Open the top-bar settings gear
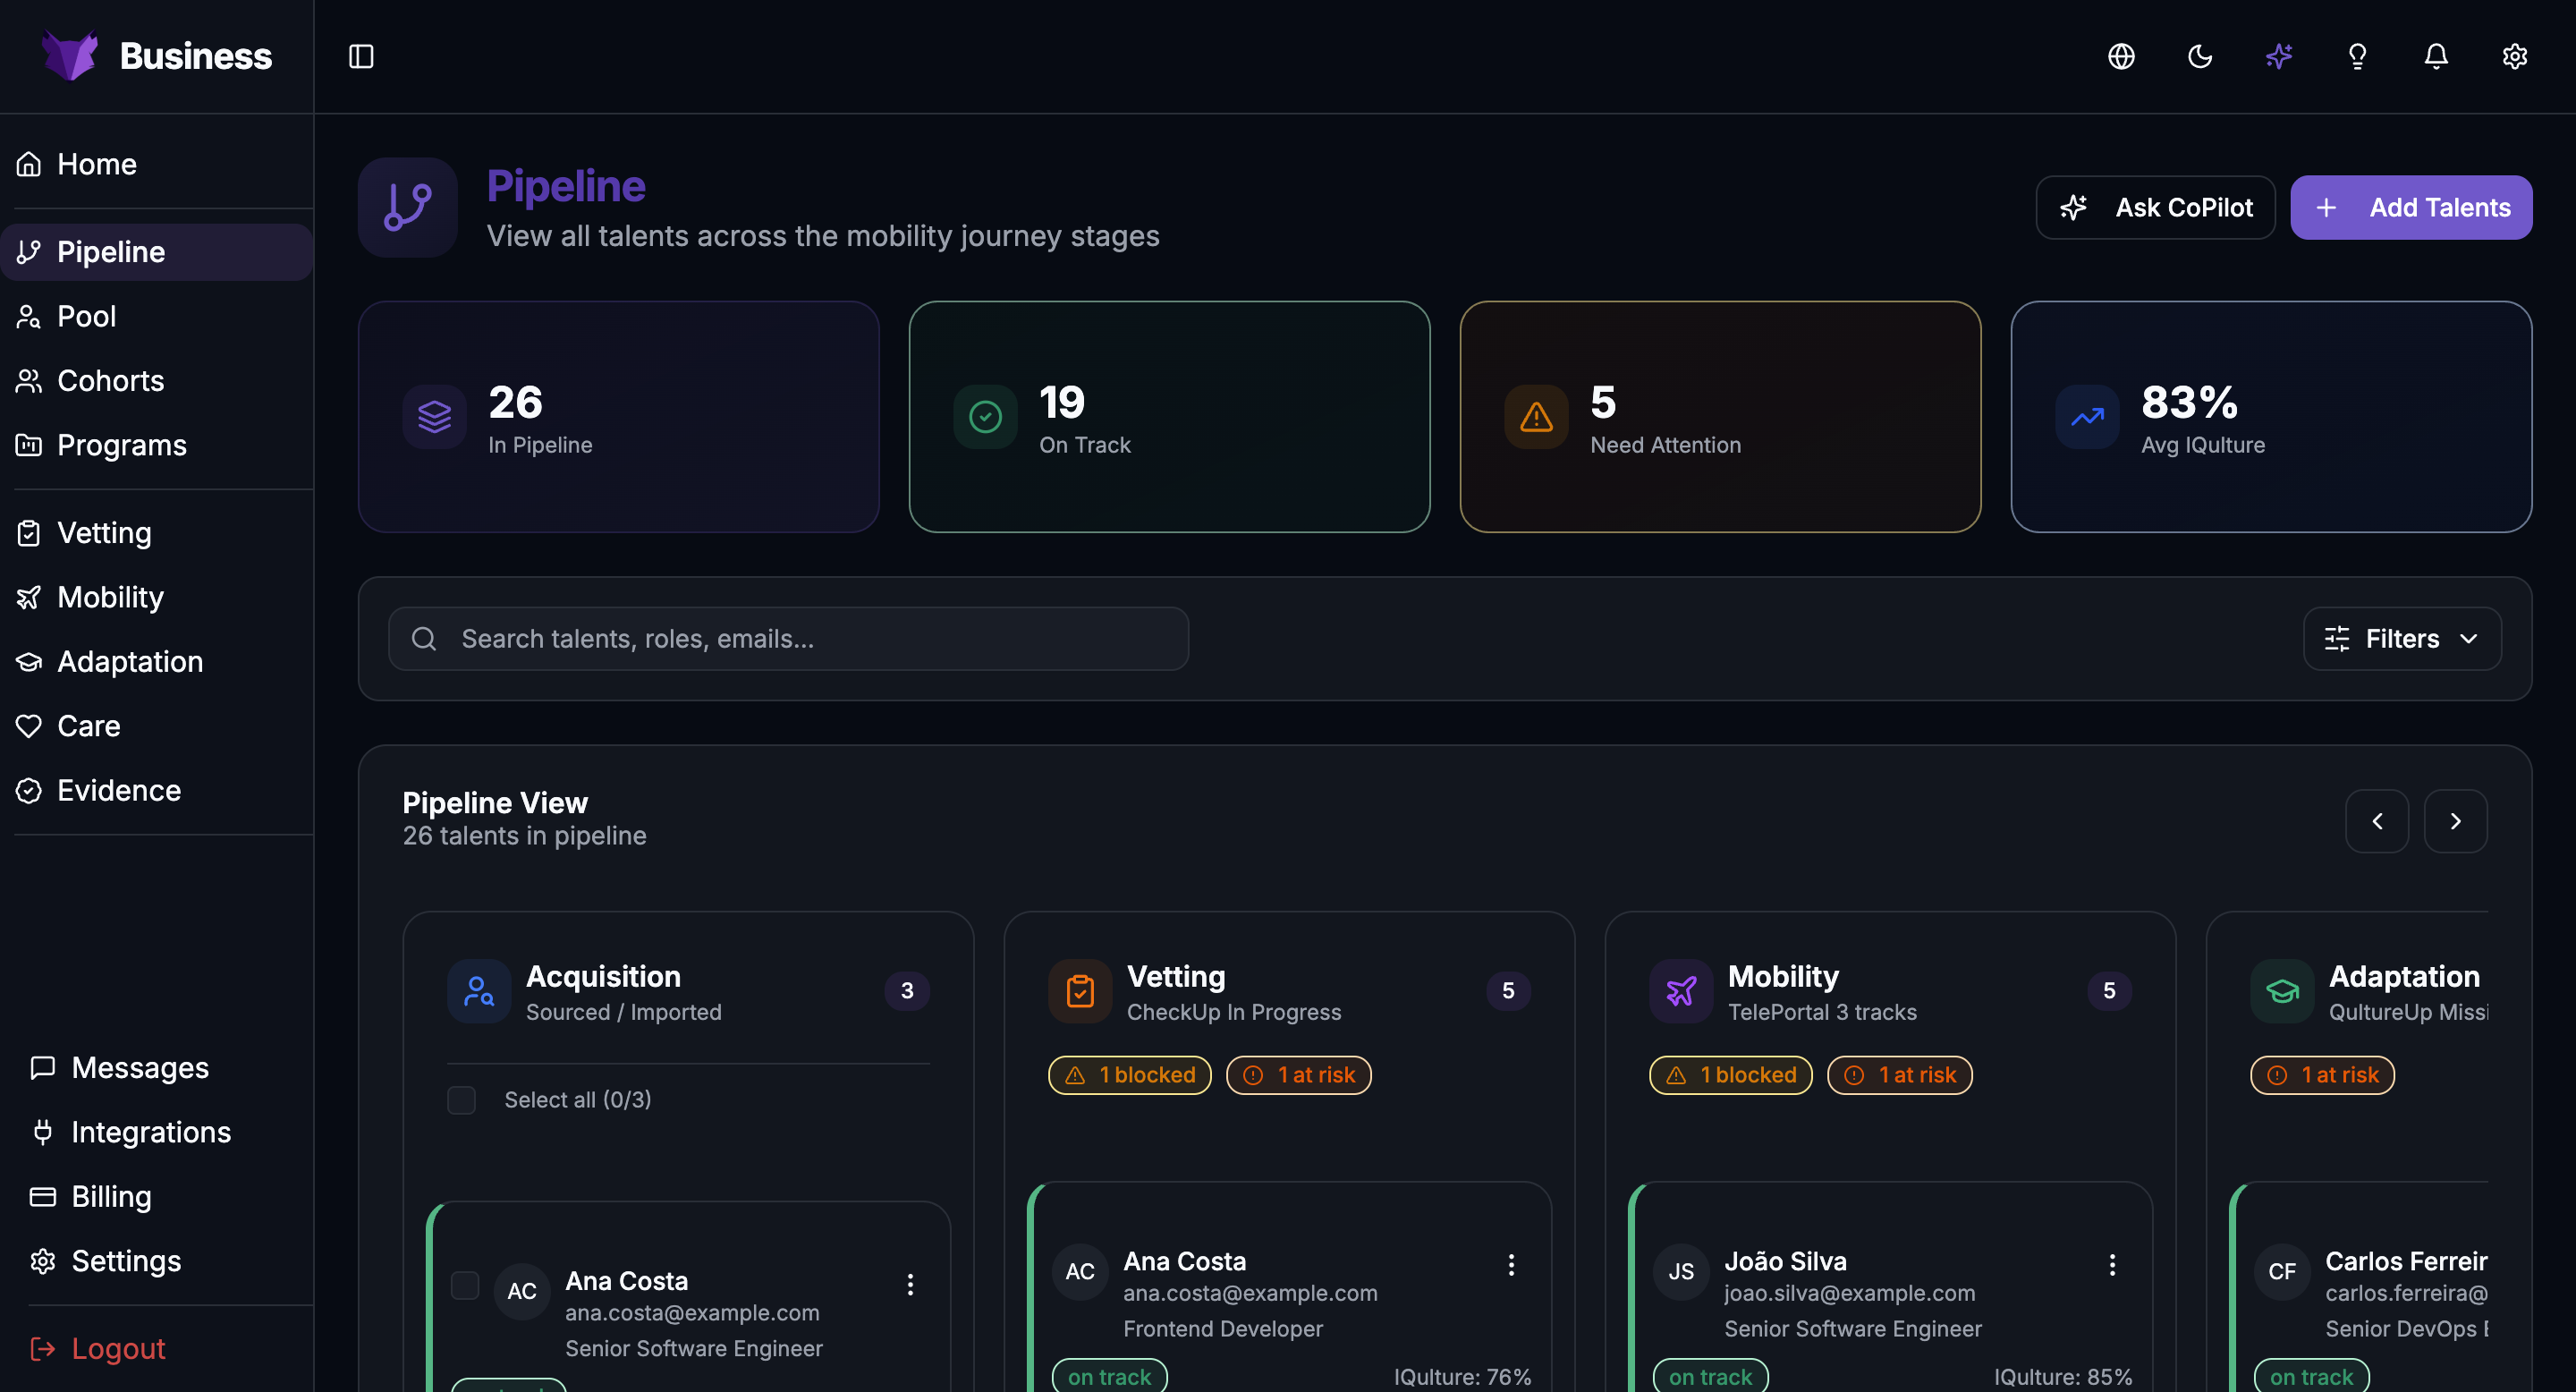This screenshot has height=1392, width=2576. click(x=2514, y=57)
